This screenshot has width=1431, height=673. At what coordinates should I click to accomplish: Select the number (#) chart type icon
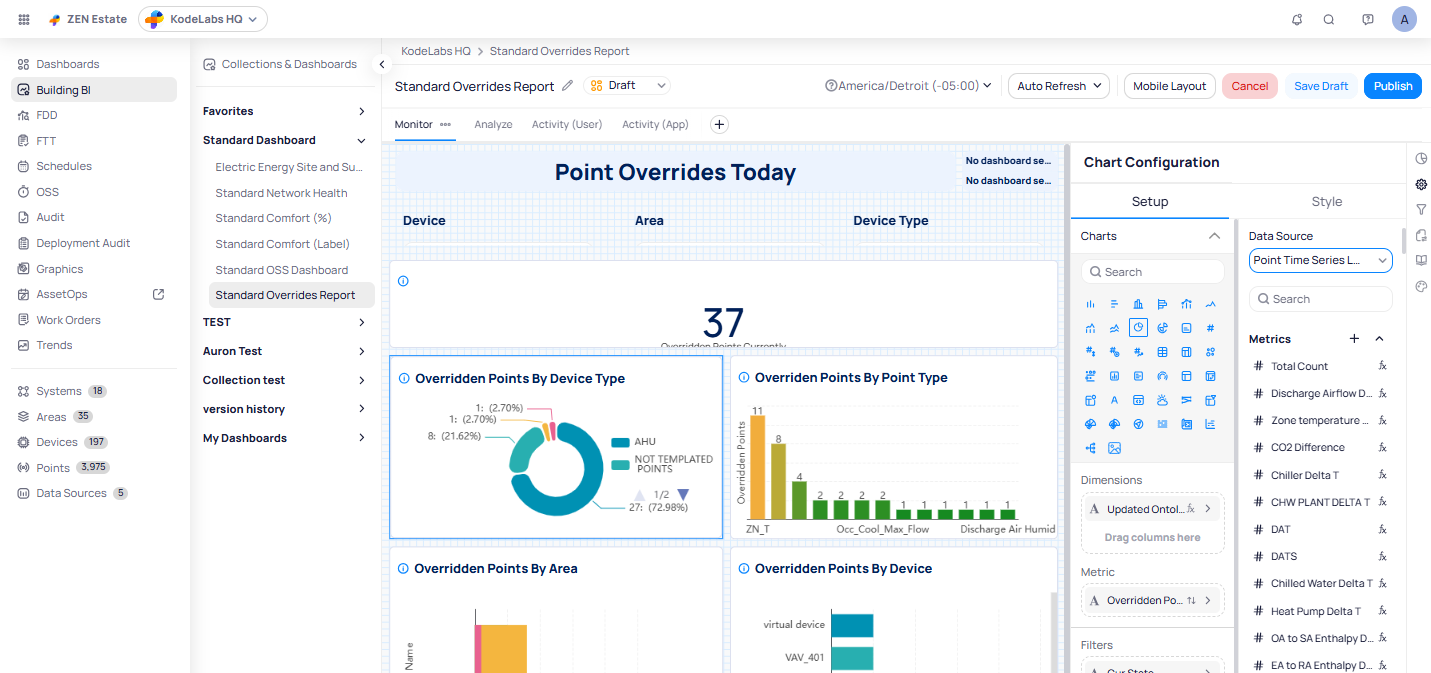tap(1210, 328)
